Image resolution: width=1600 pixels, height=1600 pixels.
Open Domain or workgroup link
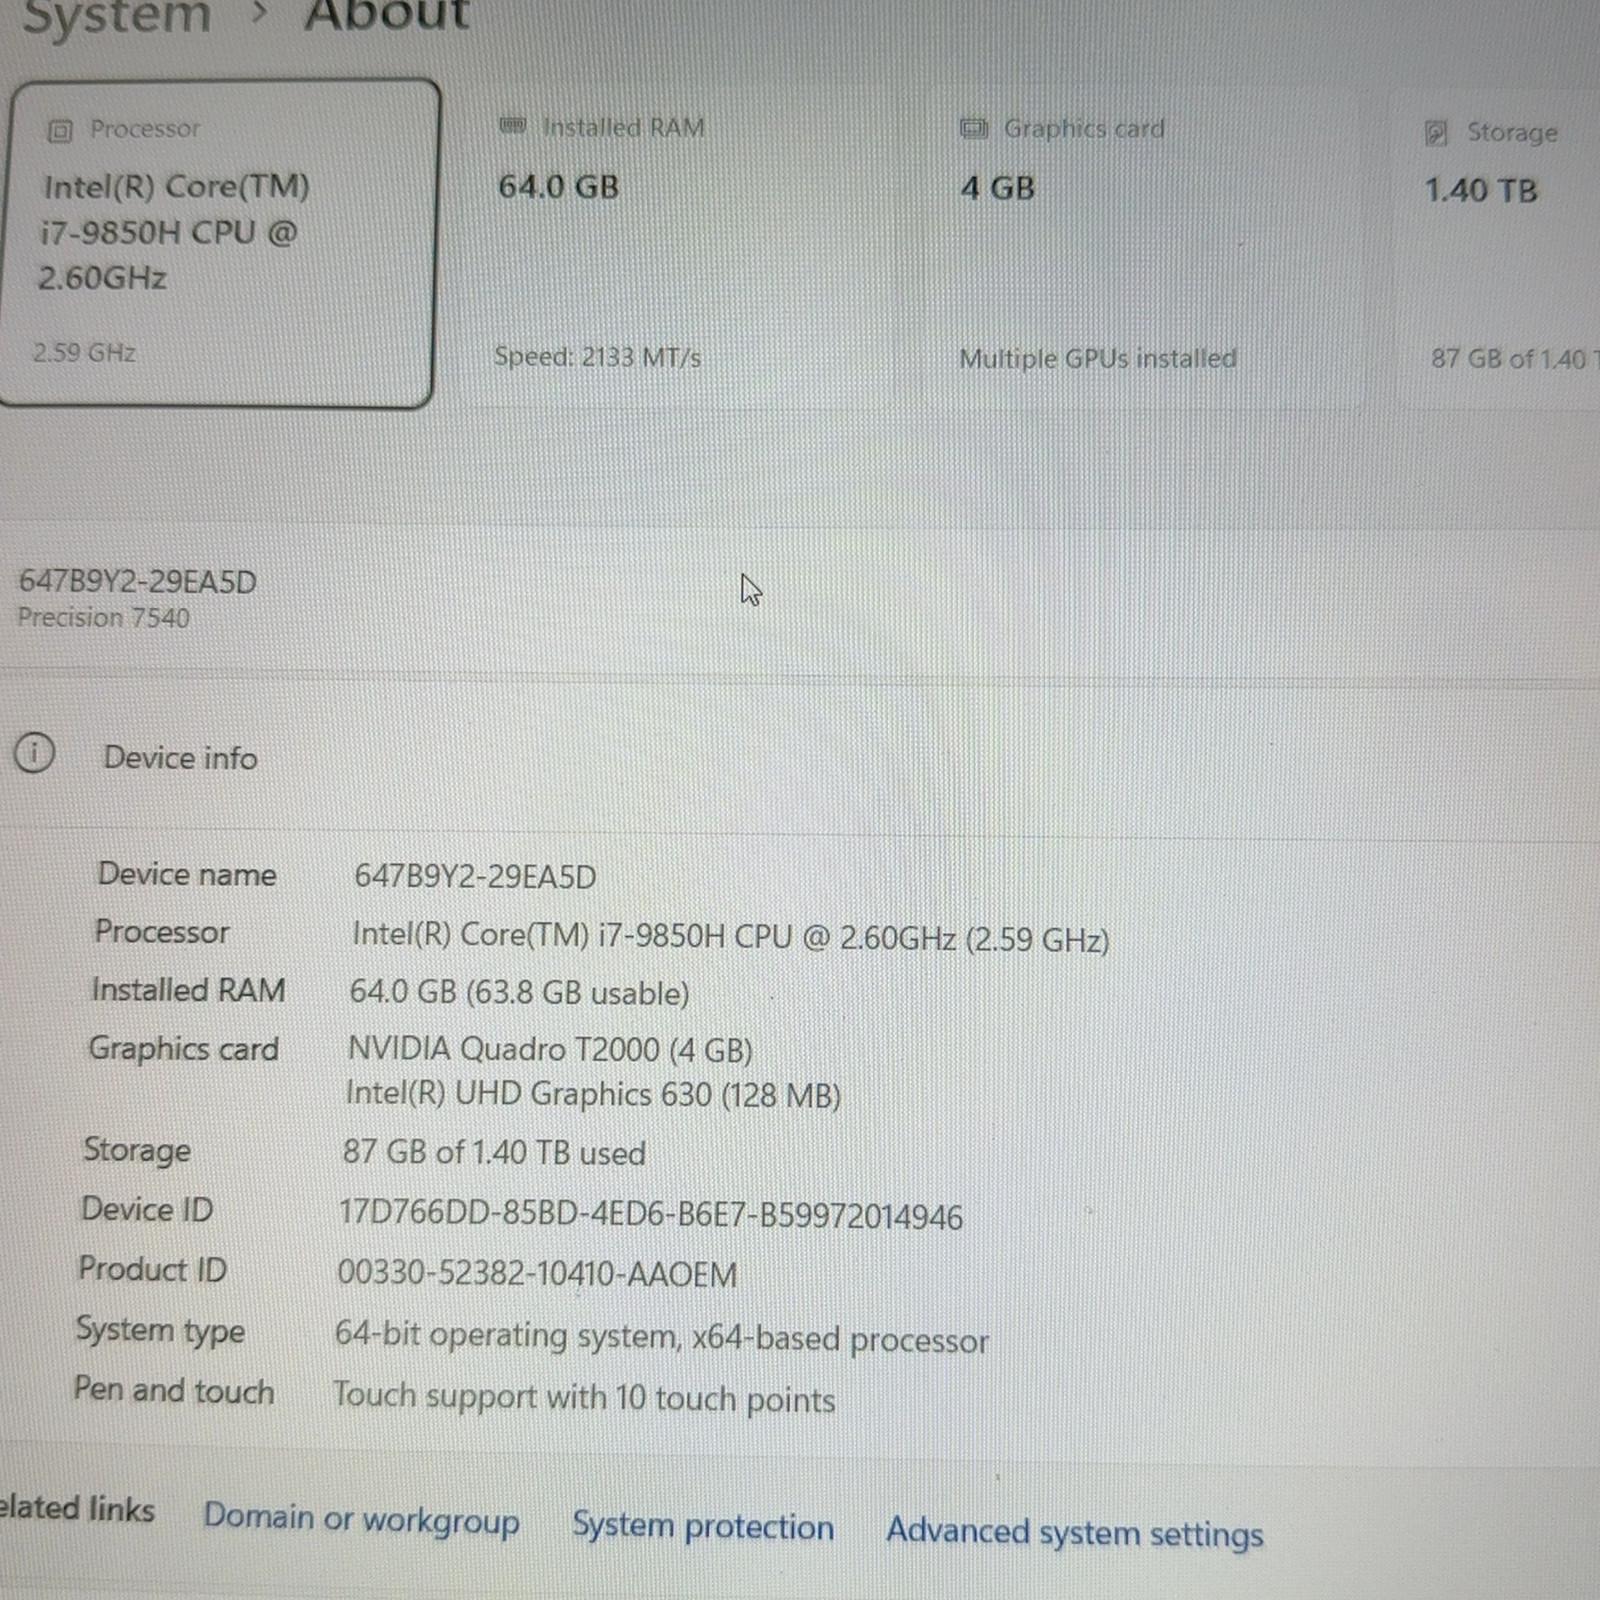[x=361, y=1518]
